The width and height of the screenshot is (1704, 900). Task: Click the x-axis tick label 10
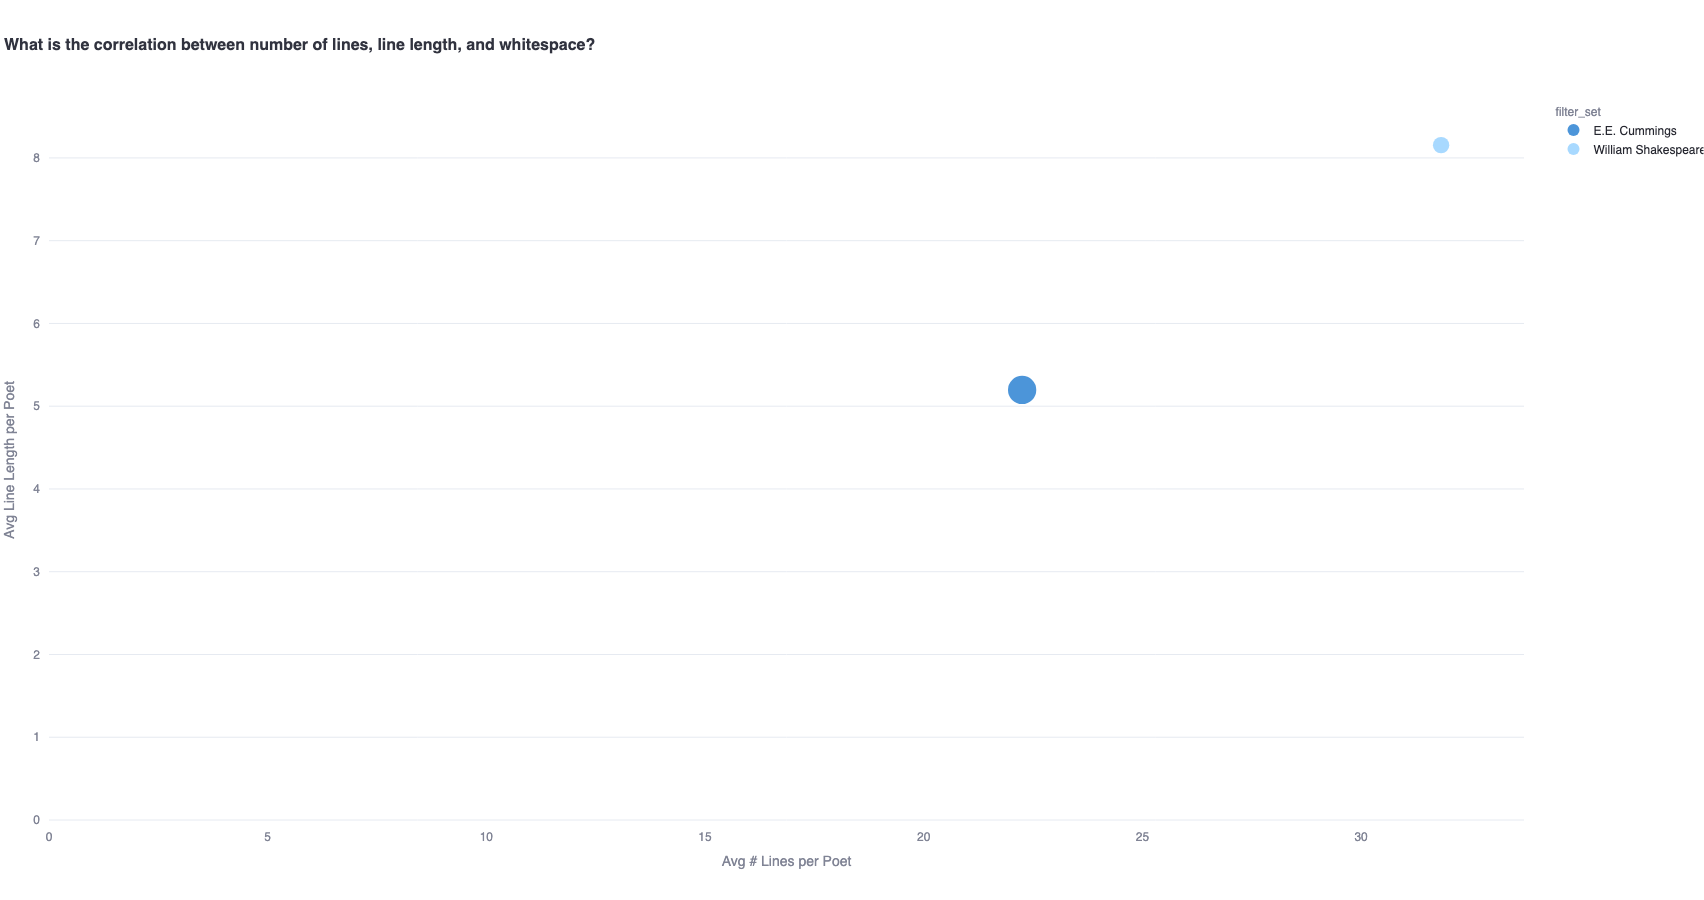pos(486,837)
